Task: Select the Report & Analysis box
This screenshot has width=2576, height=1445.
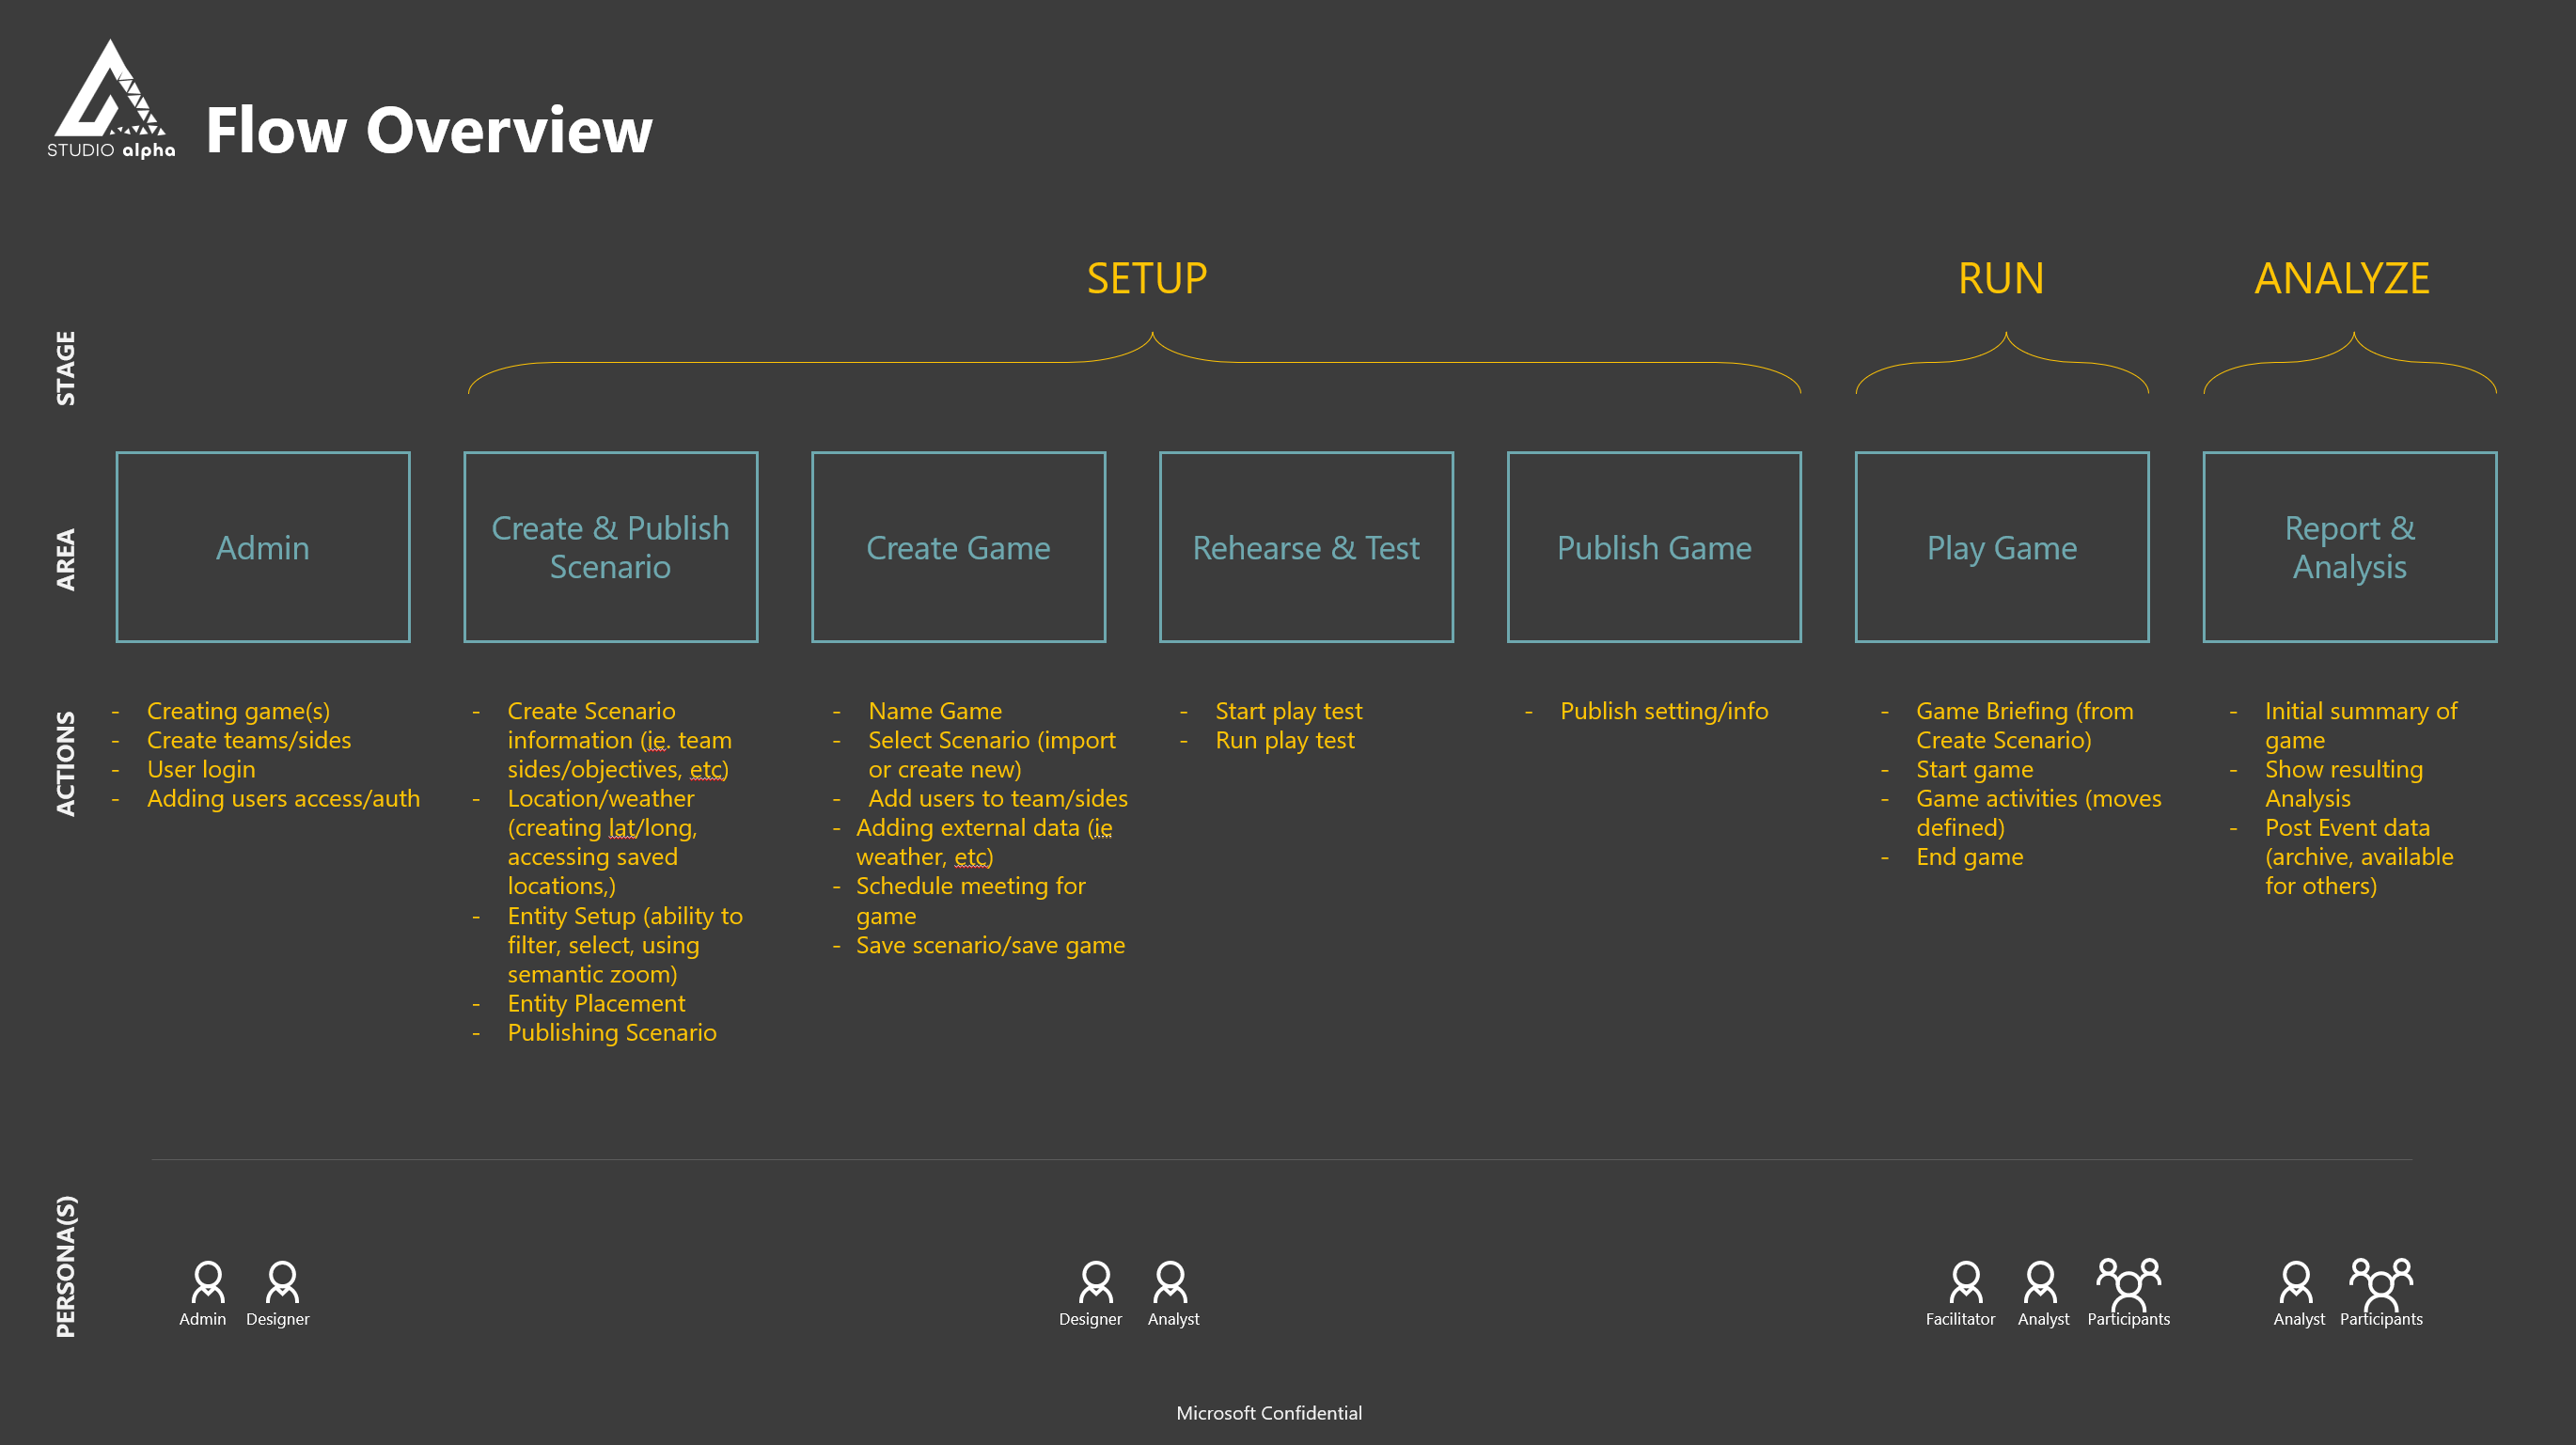Action: [x=2351, y=547]
